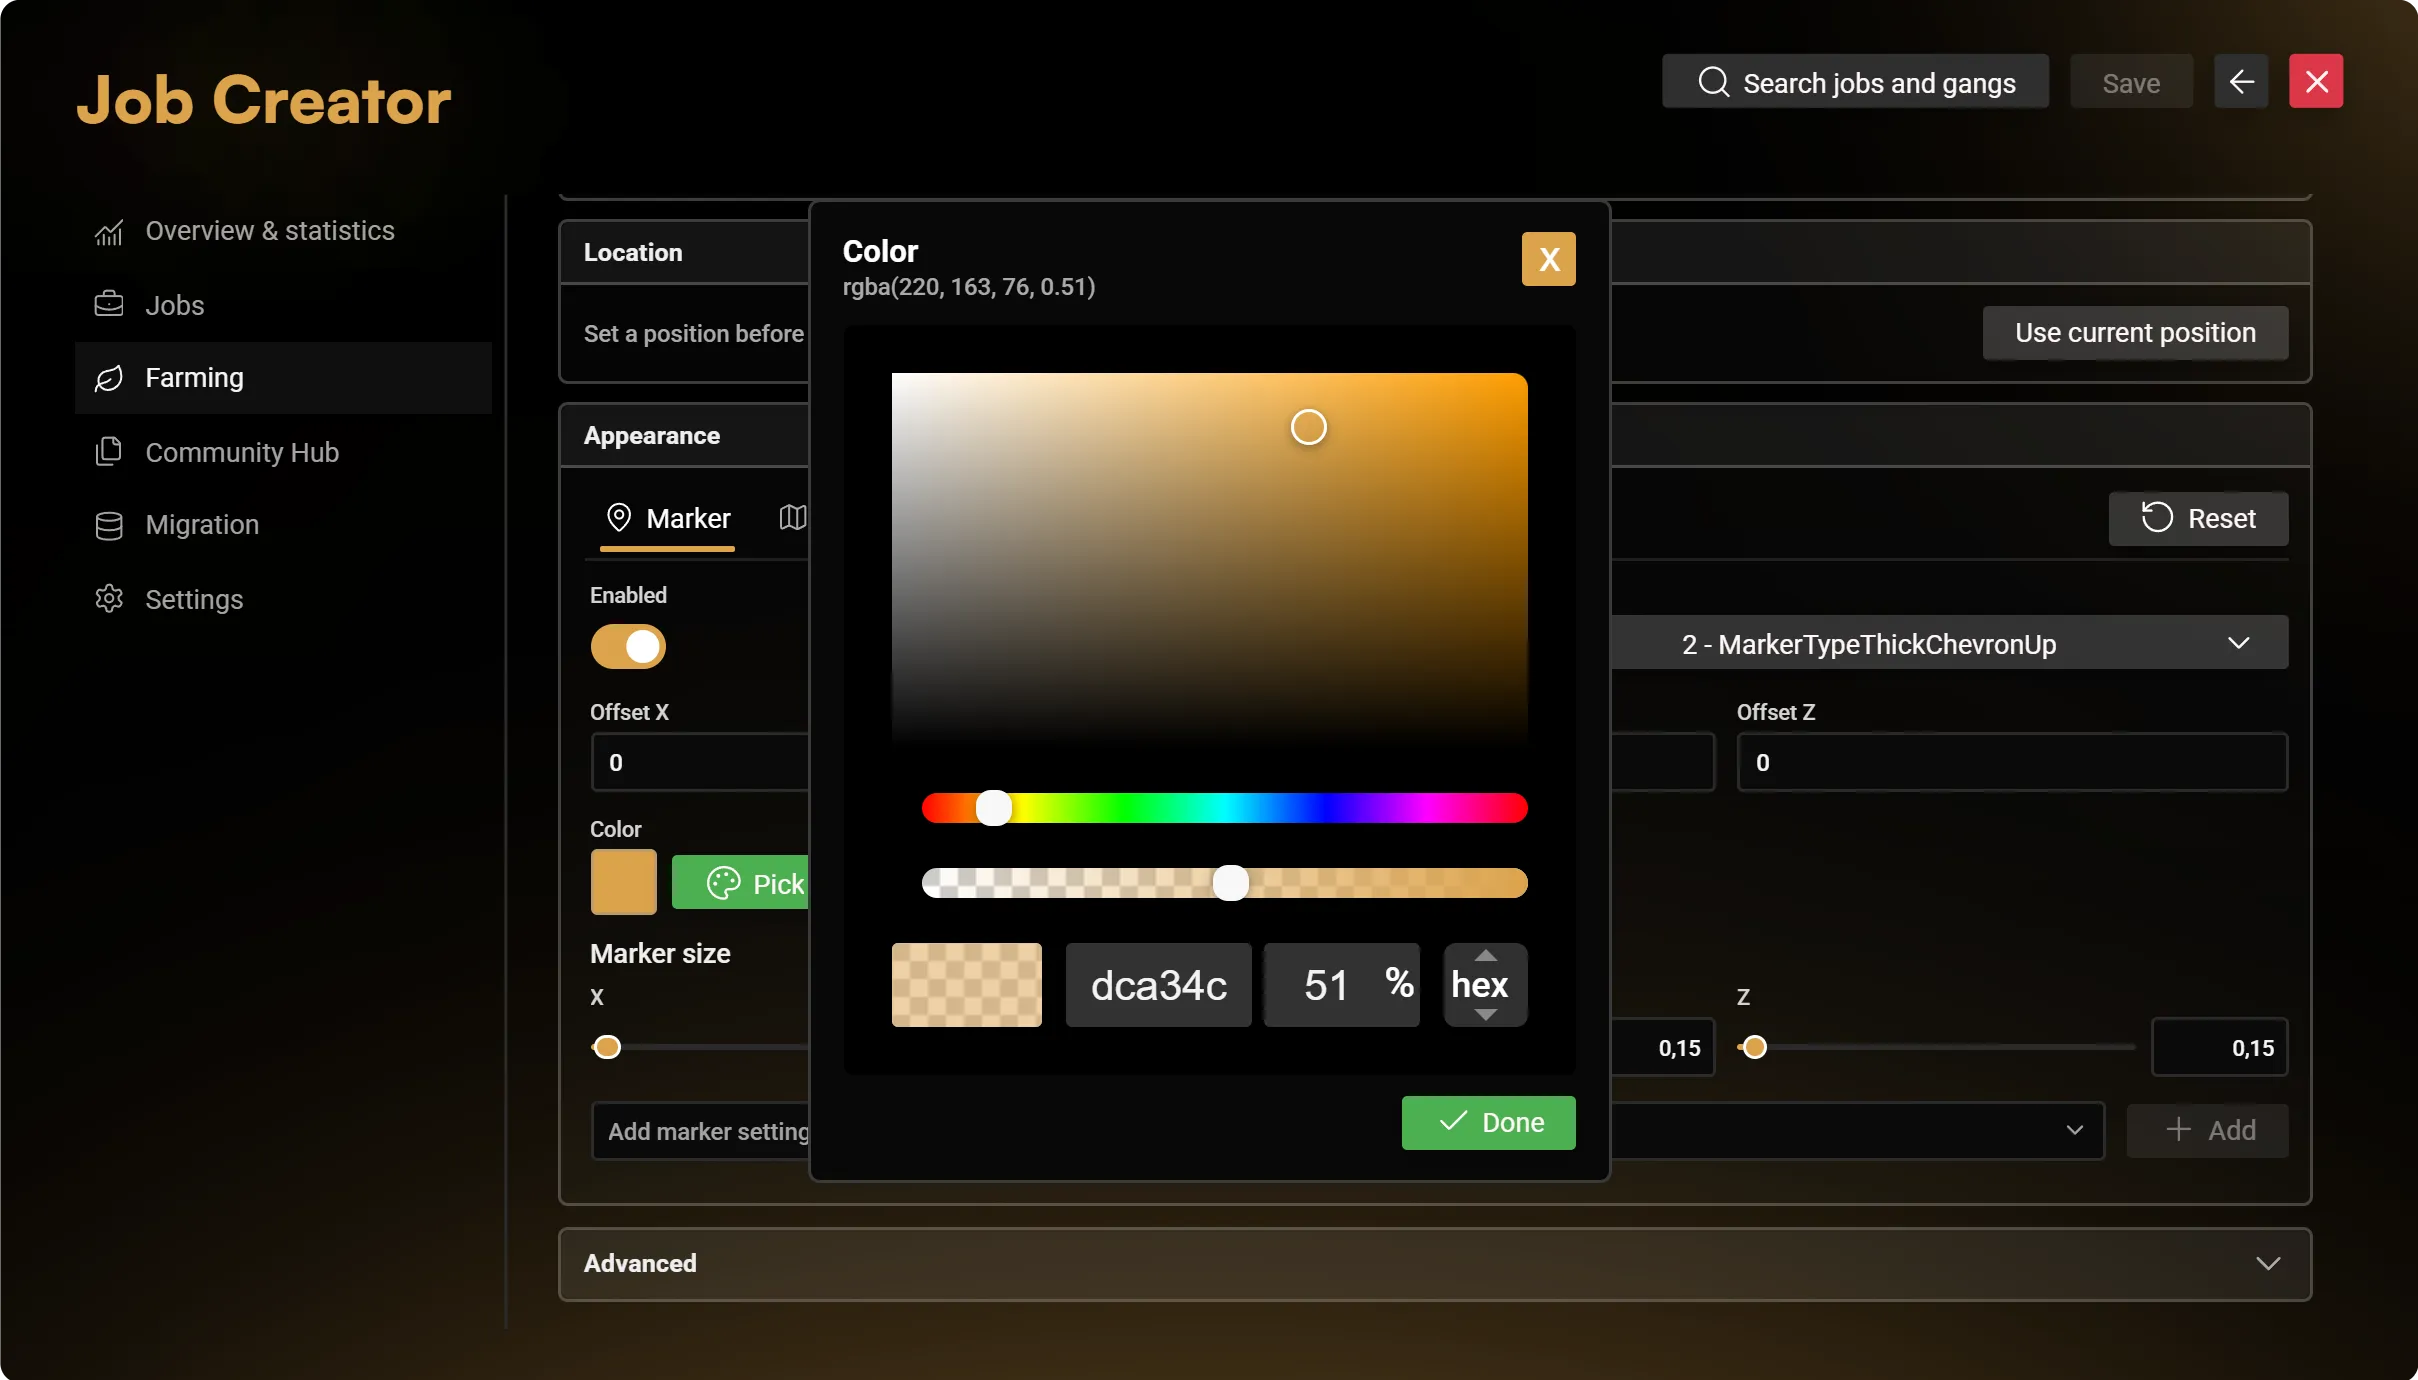Click the Marker size X slider handle
The height and width of the screenshot is (1380, 2418).
(x=606, y=1047)
